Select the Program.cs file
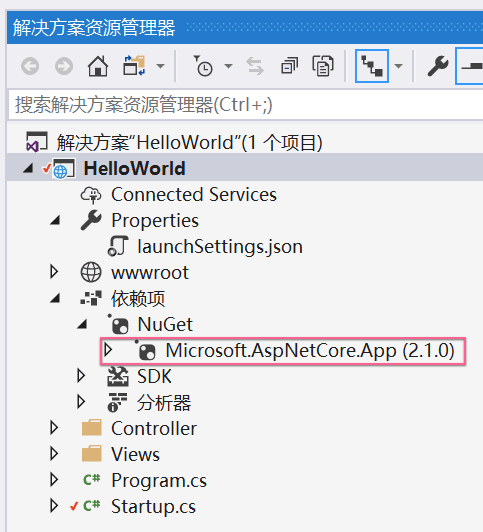Image resolution: width=483 pixels, height=532 pixels. [159, 480]
